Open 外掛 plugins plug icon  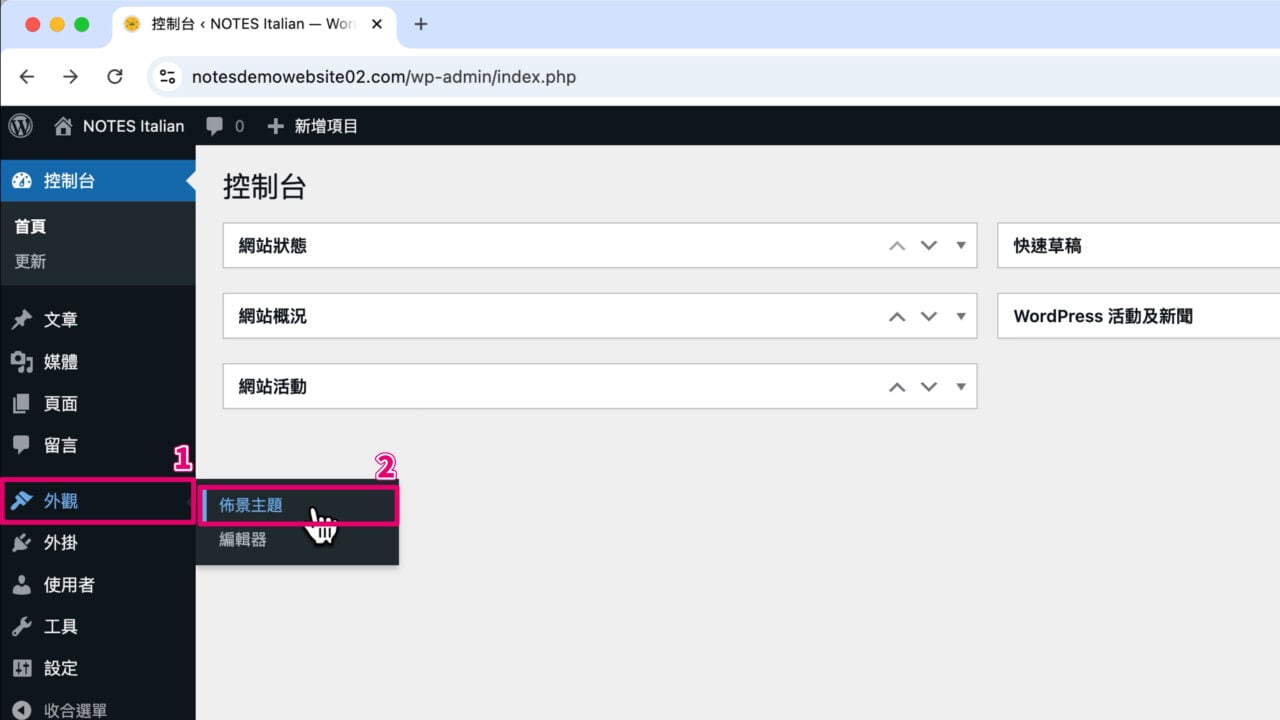(21, 543)
